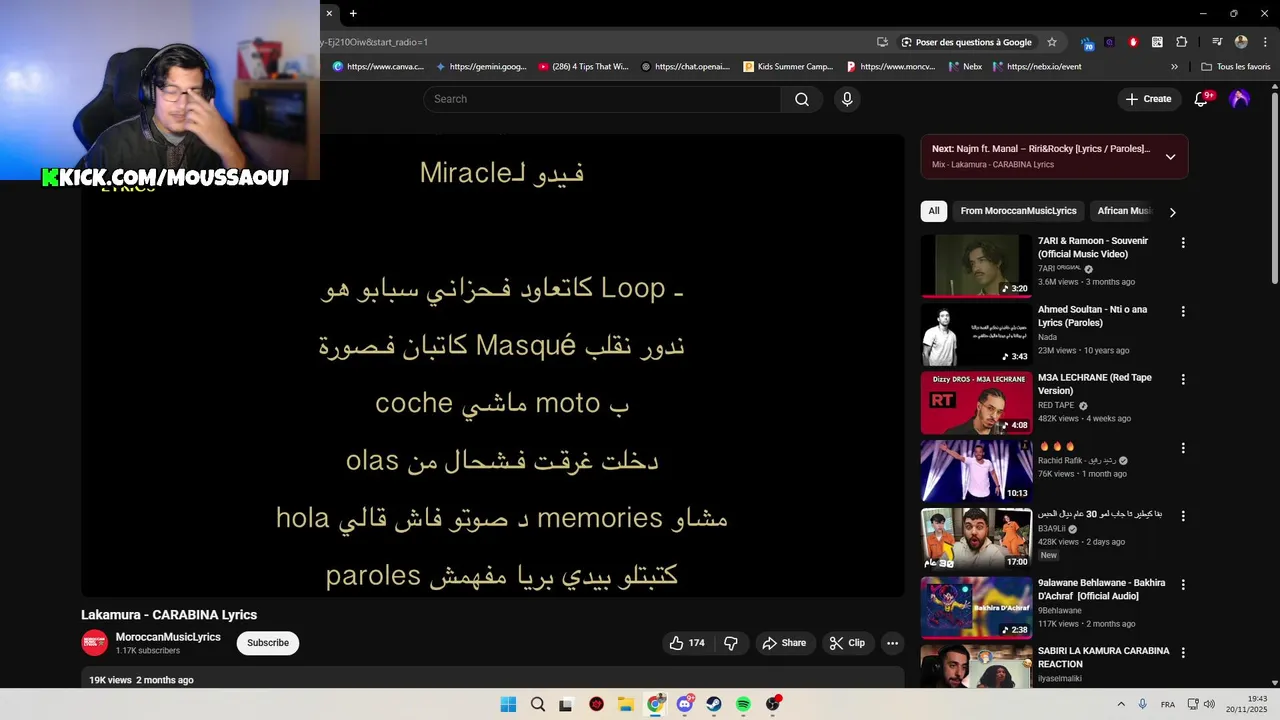This screenshot has width=1280, height=720.
Task: Show hidden bookmarks with double chevron
Action: coord(1174,67)
